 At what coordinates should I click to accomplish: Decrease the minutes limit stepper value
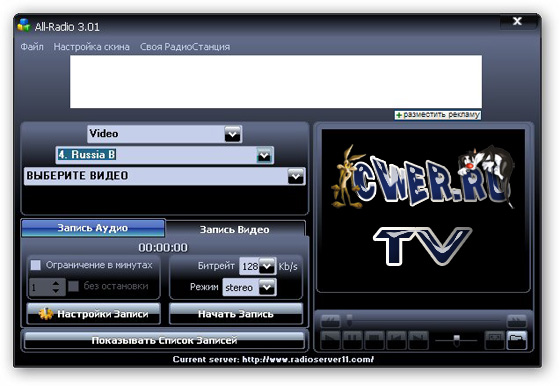(x=56, y=291)
